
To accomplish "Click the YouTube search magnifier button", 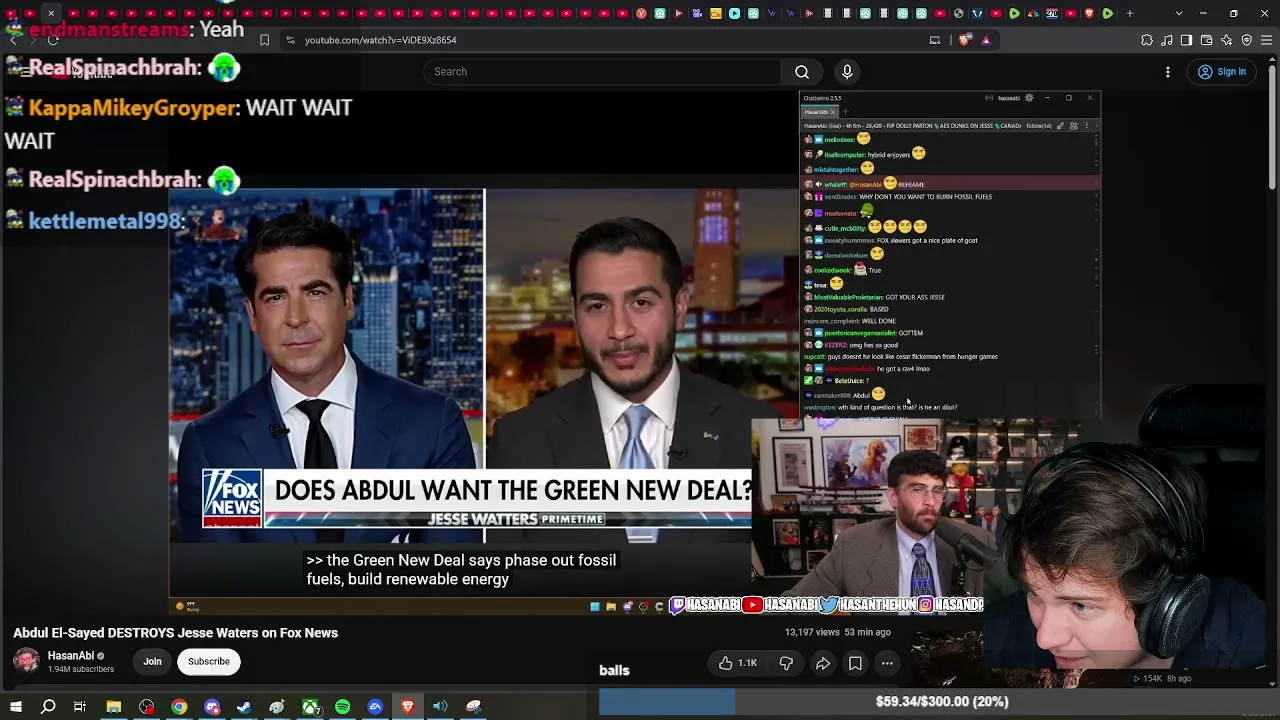I will tap(802, 72).
